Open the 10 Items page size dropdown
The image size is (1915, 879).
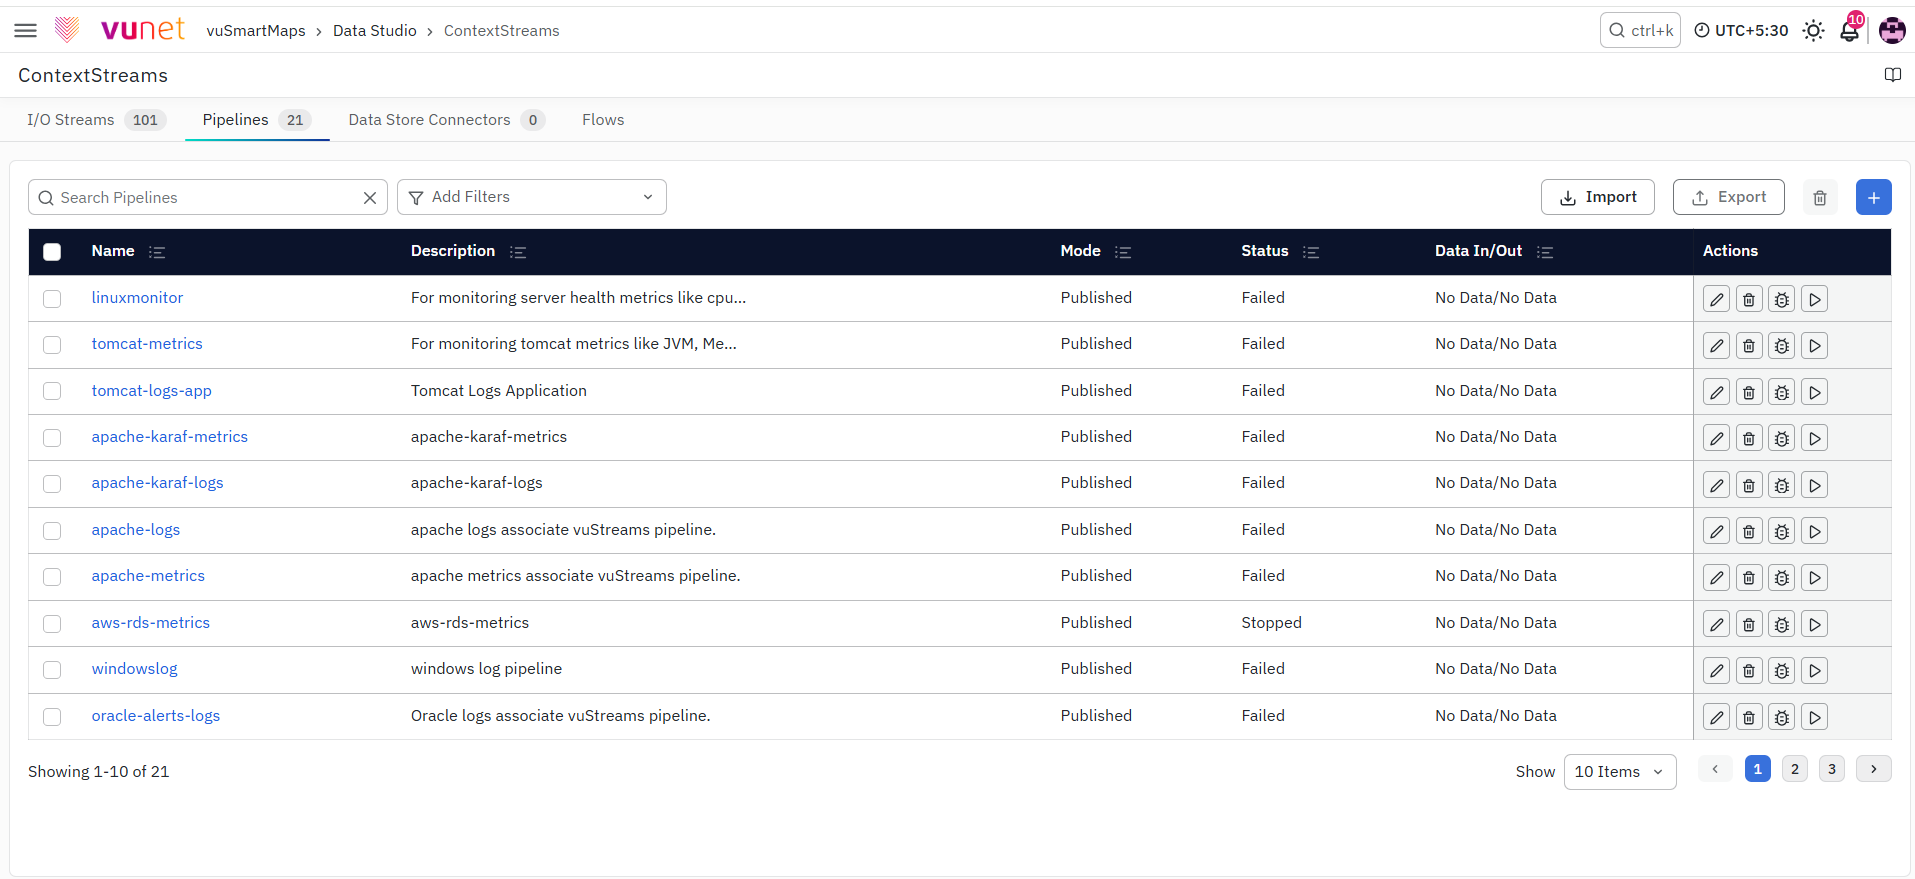tap(1619, 772)
